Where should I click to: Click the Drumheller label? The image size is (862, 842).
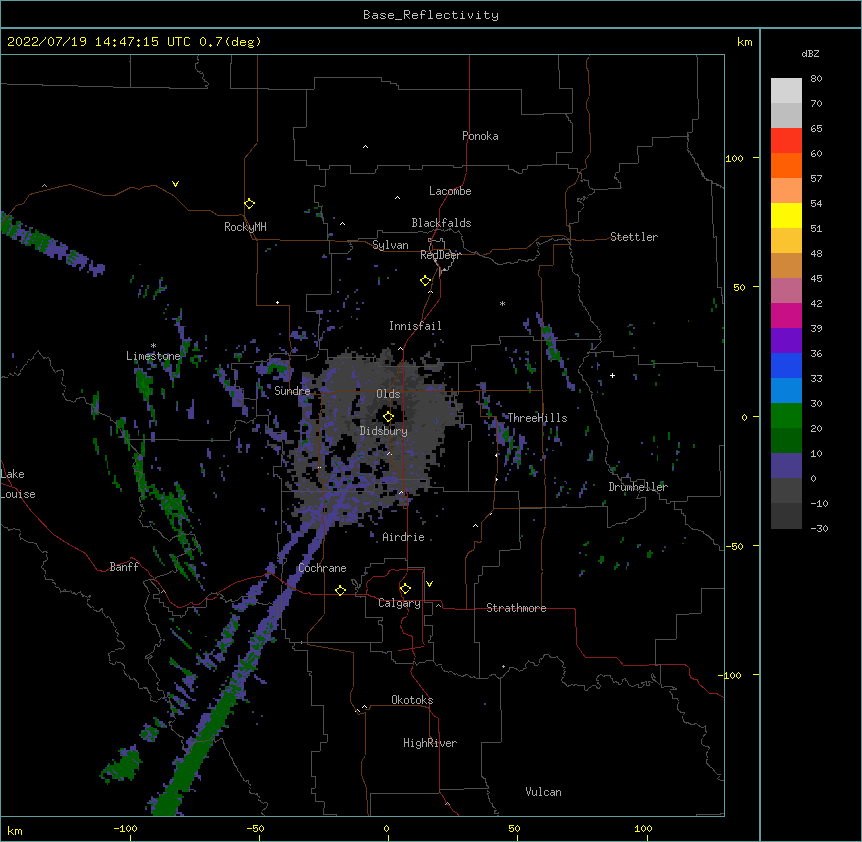(638, 487)
